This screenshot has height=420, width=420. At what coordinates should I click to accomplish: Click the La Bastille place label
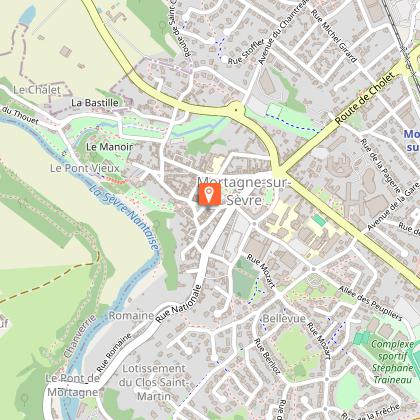point(95,103)
